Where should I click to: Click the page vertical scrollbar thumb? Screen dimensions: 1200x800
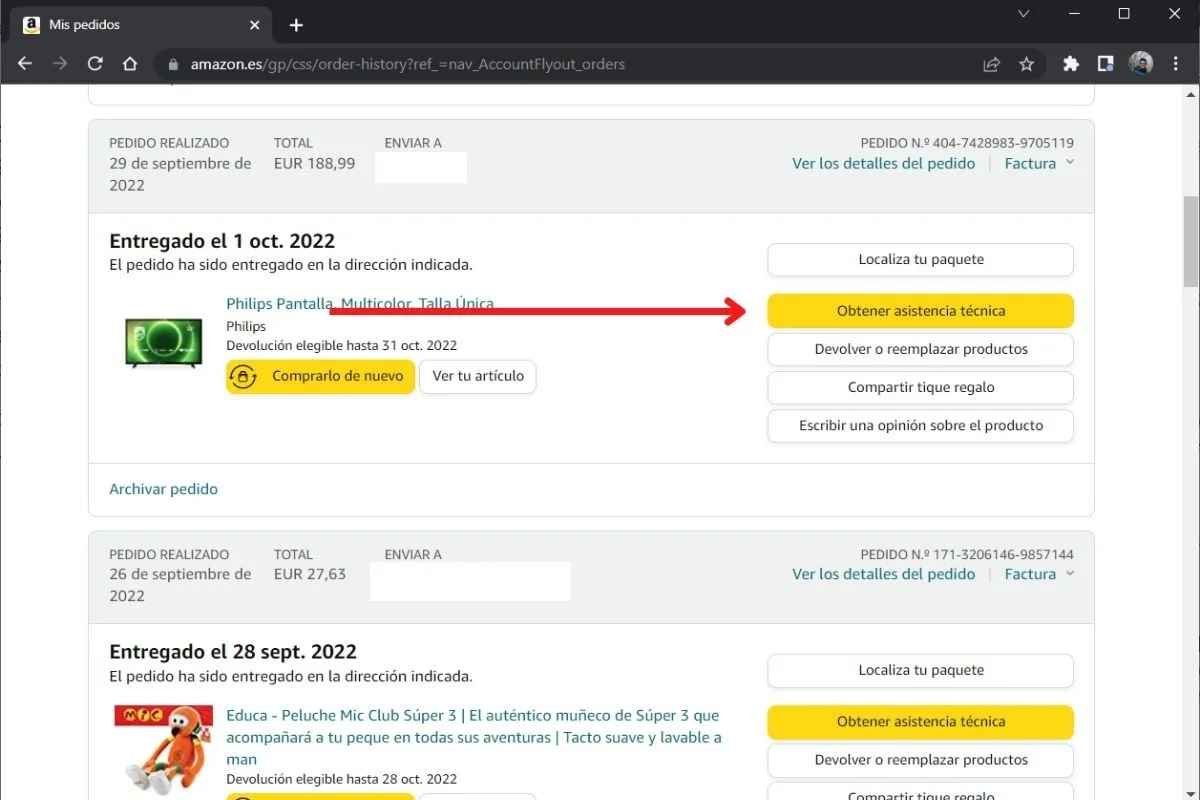(1191, 240)
